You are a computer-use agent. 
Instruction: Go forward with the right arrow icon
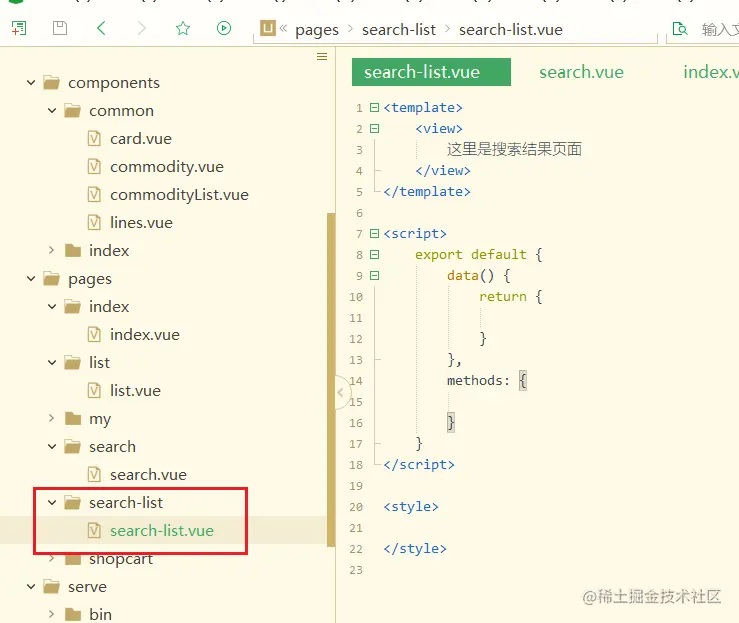point(141,28)
